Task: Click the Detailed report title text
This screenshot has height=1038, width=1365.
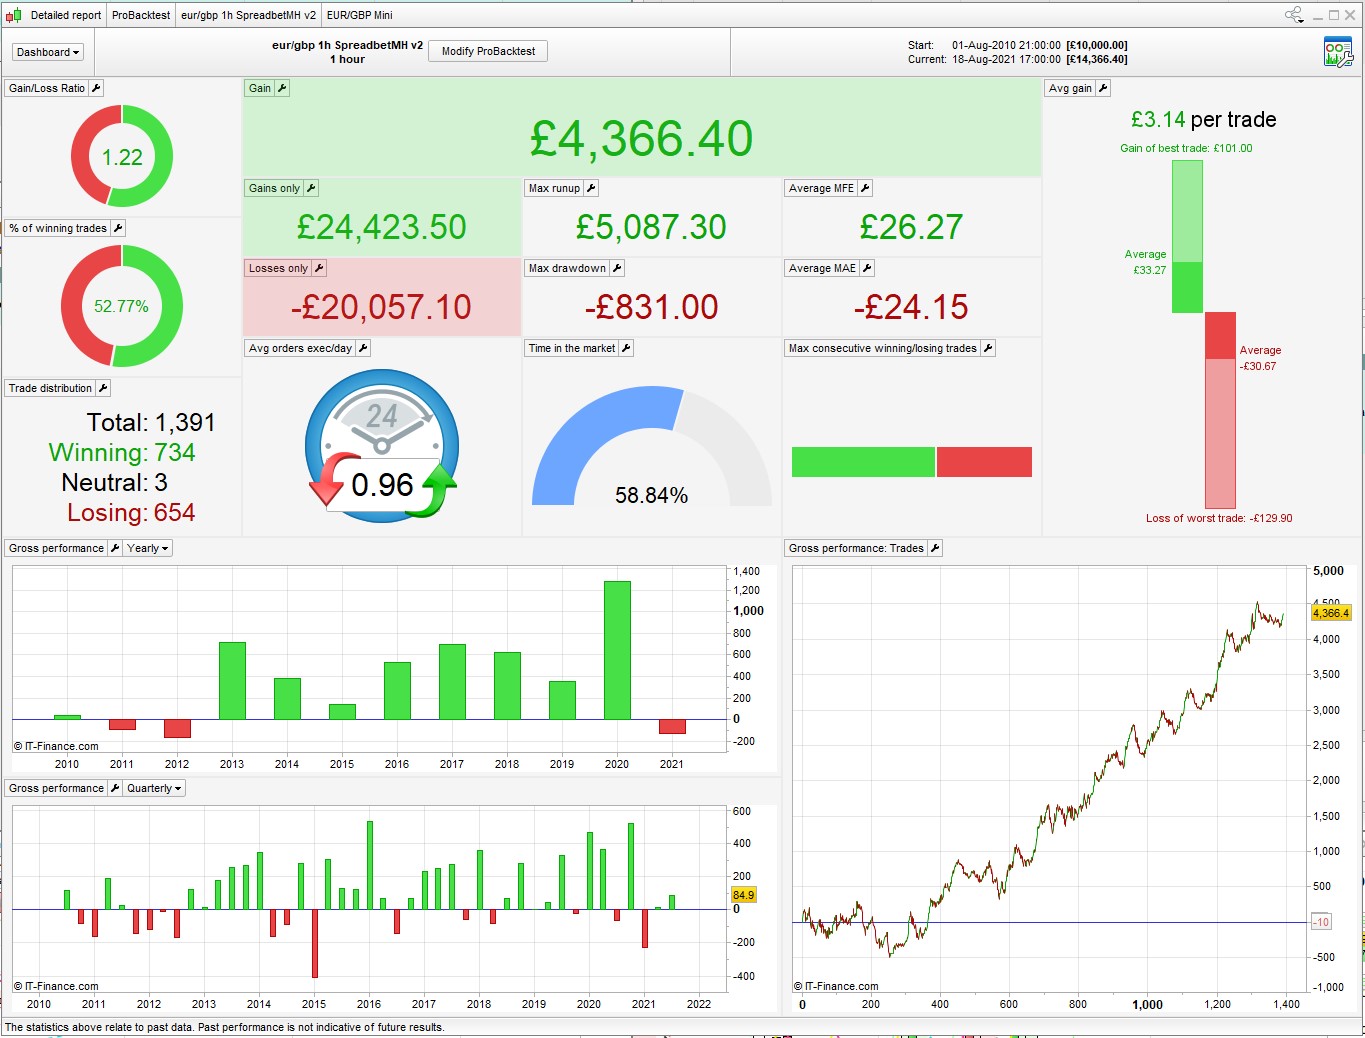Action: pyautogui.click(x=66, y=15)
